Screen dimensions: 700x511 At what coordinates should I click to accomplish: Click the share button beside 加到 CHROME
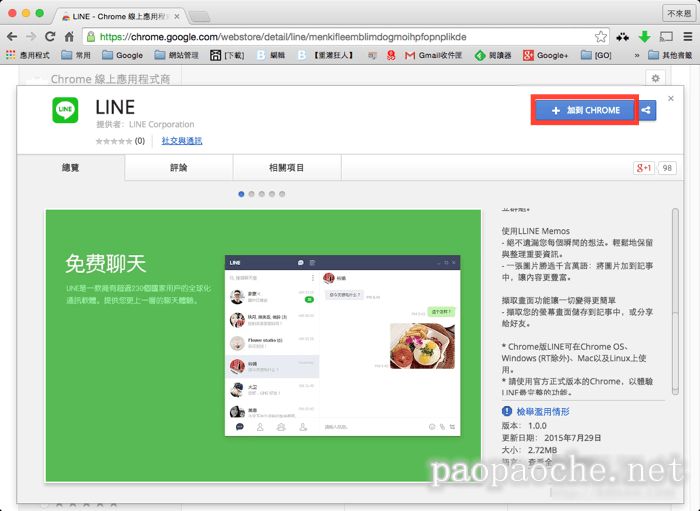click(x=646, y=110)
